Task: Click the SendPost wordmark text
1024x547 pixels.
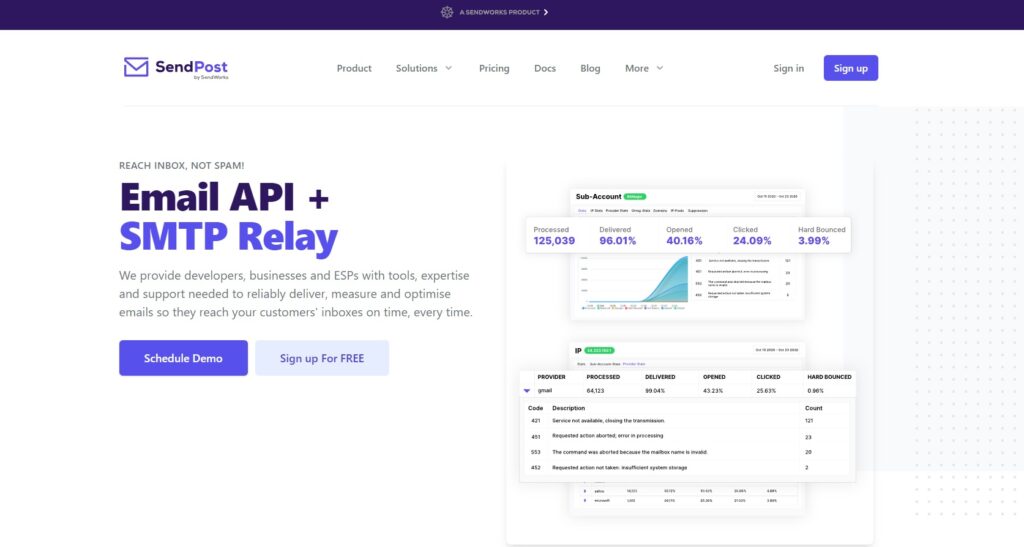Action: coord(191,67)
